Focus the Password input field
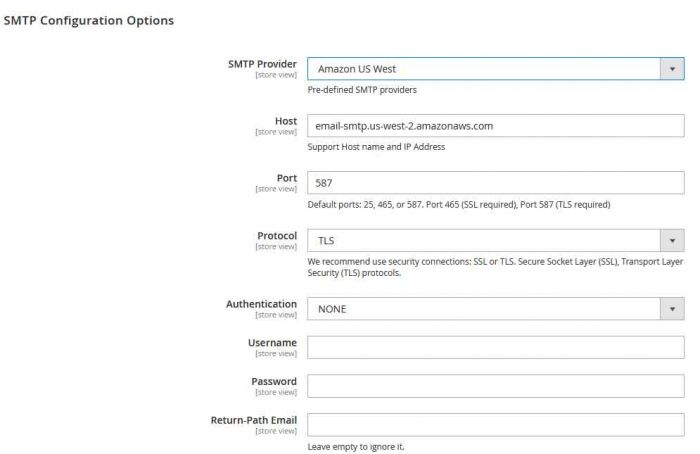 tap(496, 386)
